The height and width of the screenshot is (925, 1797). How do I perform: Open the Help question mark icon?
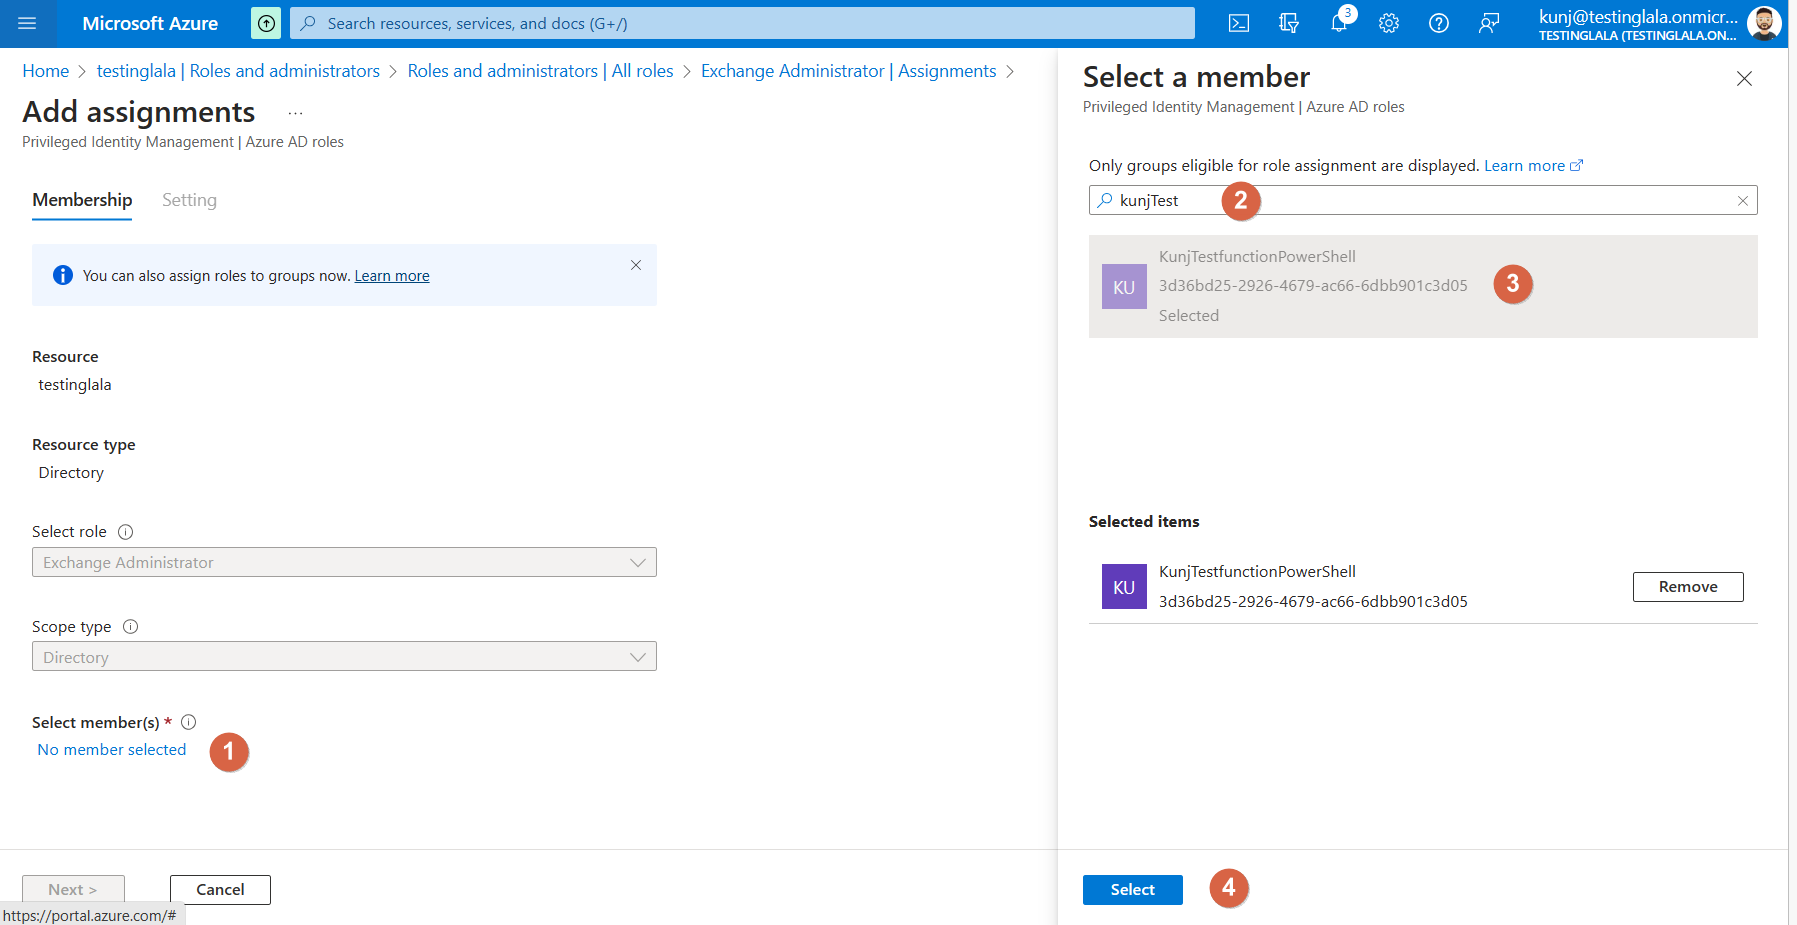coord(1438,23)
